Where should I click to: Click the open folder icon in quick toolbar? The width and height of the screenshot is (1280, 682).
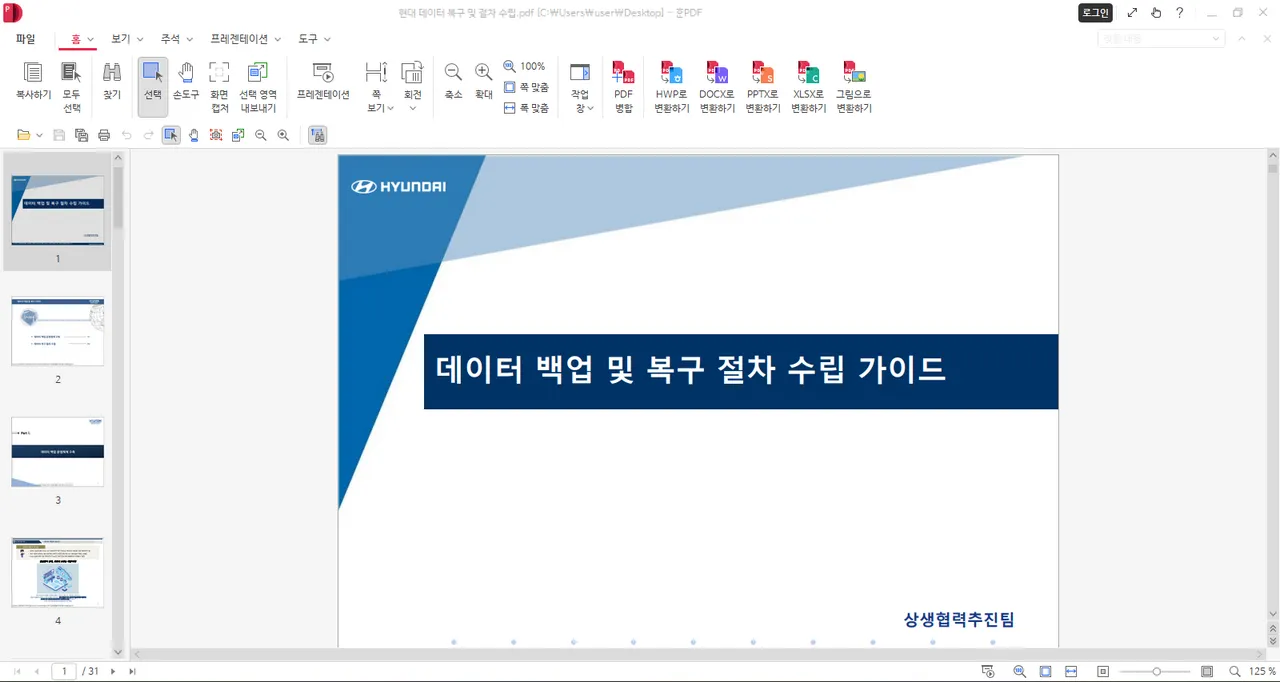pyautogui.click(x=23, y=135)
